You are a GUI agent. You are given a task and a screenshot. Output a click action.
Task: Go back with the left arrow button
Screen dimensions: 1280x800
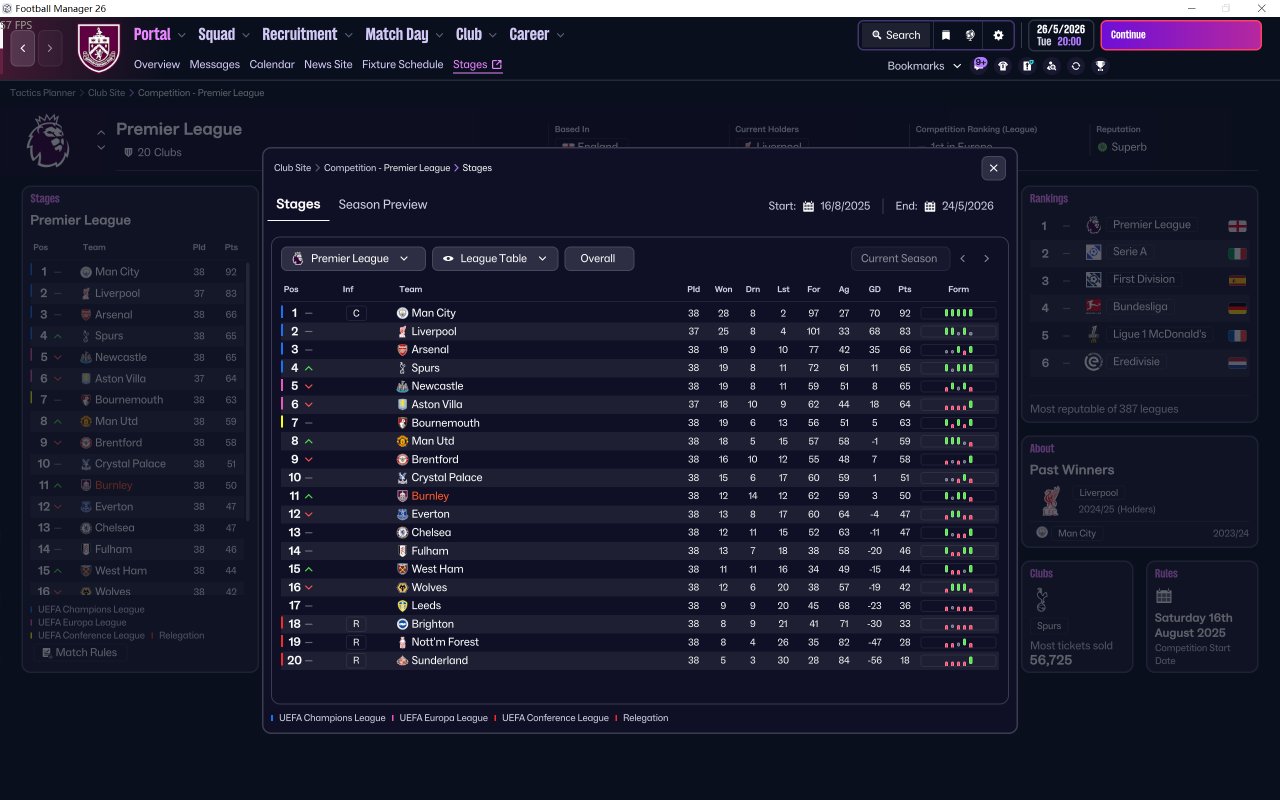pos(23,47)
